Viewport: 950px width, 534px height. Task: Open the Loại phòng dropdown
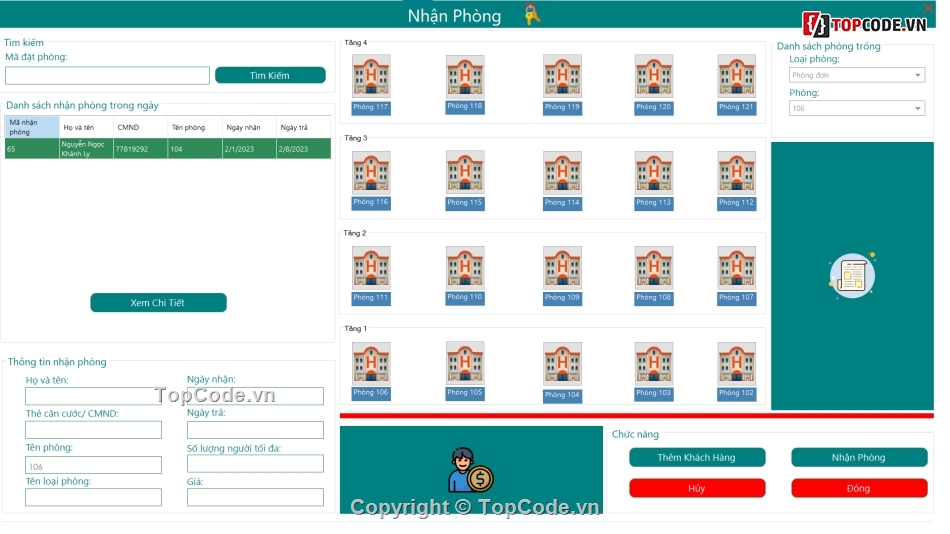coord(856,75)
